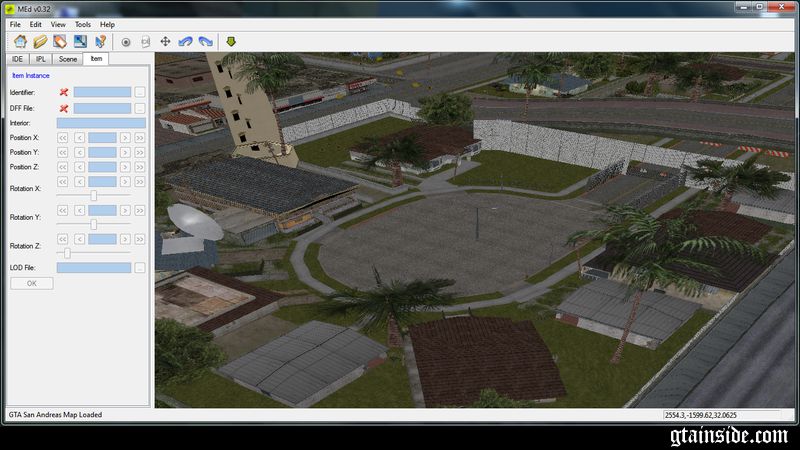The height and width of the screenshot is (450, 800).
Task: Decrease Position Y with < button
Action: [79, 152]
